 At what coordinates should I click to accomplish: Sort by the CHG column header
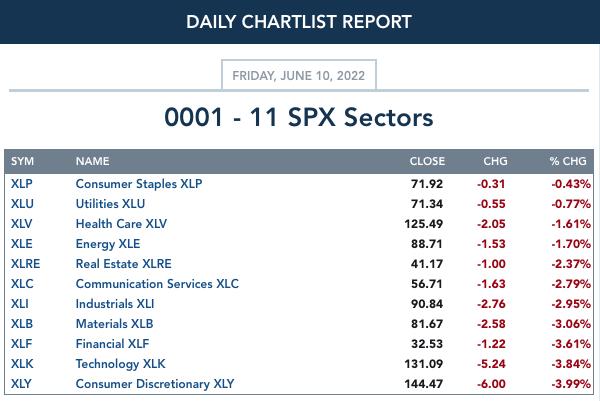click(495, 161)
